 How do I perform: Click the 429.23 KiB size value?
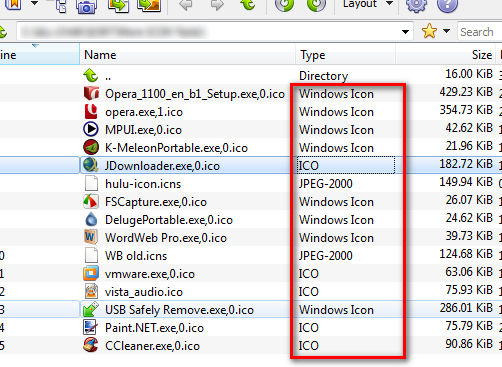466,92
